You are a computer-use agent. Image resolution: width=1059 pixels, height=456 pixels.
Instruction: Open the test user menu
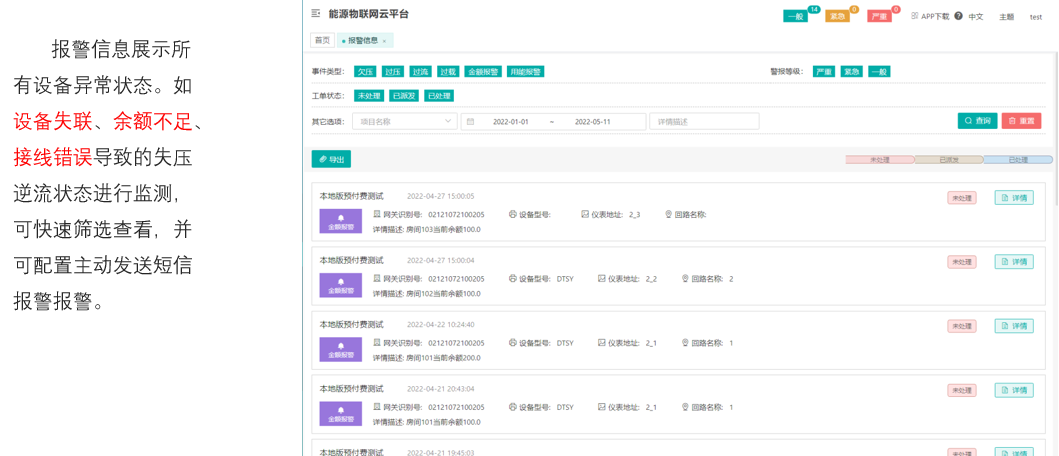(x=1035, y=17)
